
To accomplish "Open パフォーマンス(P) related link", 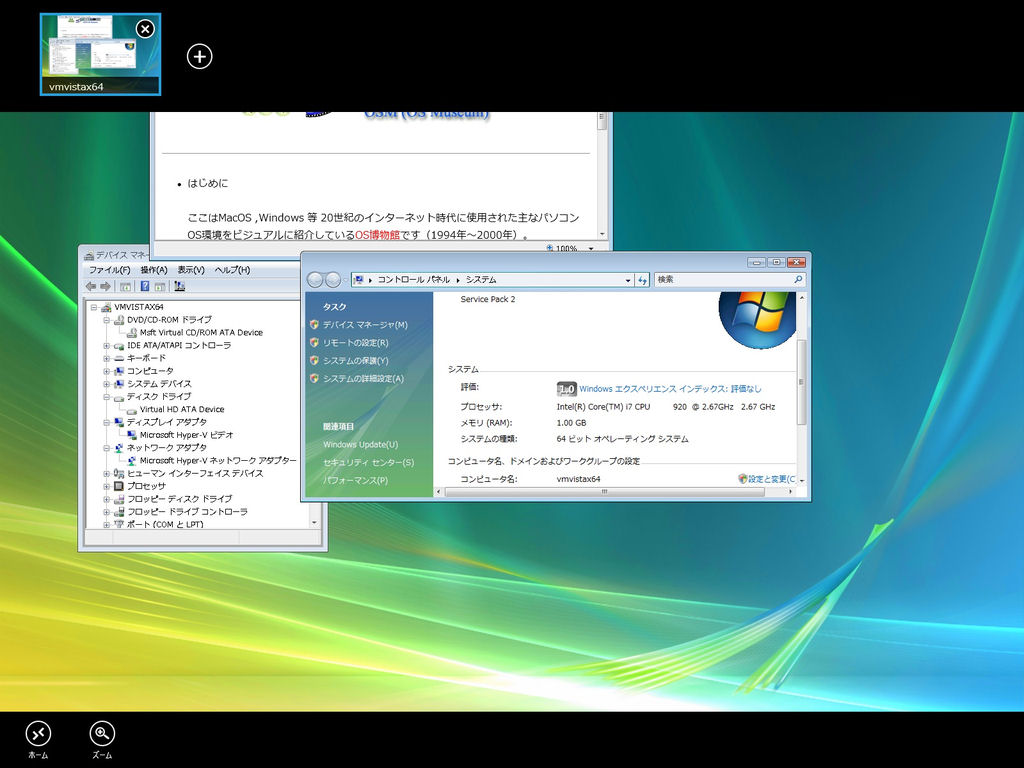I will click(355, 481).
